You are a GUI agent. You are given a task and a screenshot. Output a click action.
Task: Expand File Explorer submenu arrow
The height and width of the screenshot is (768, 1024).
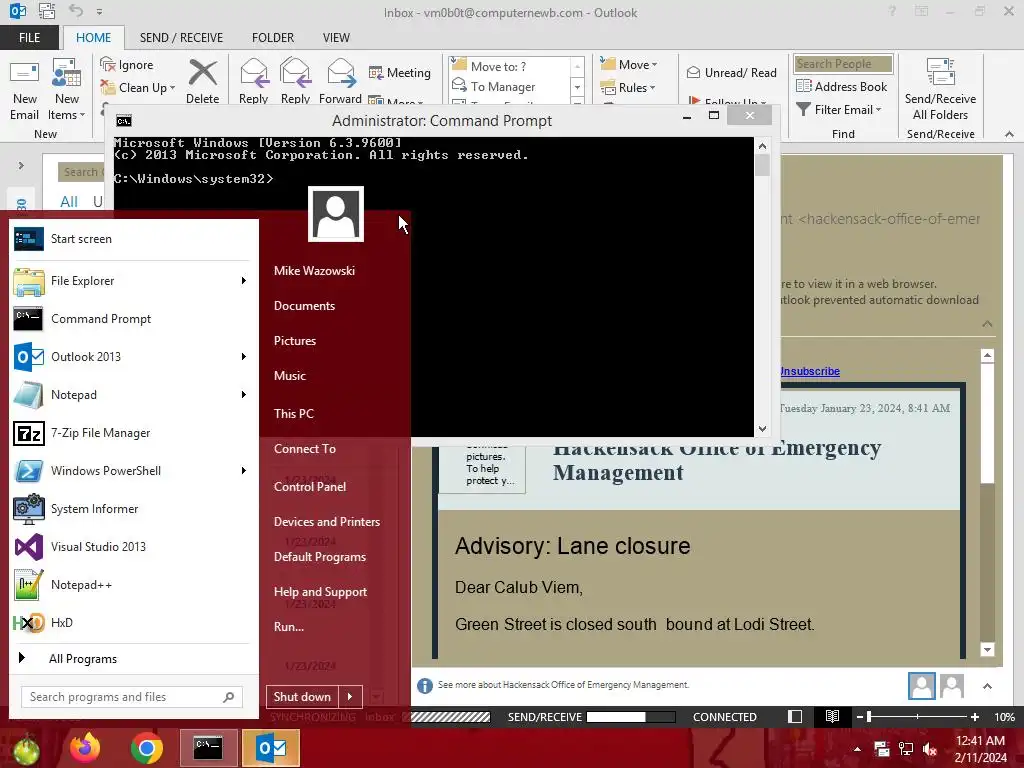pos(244,281)
